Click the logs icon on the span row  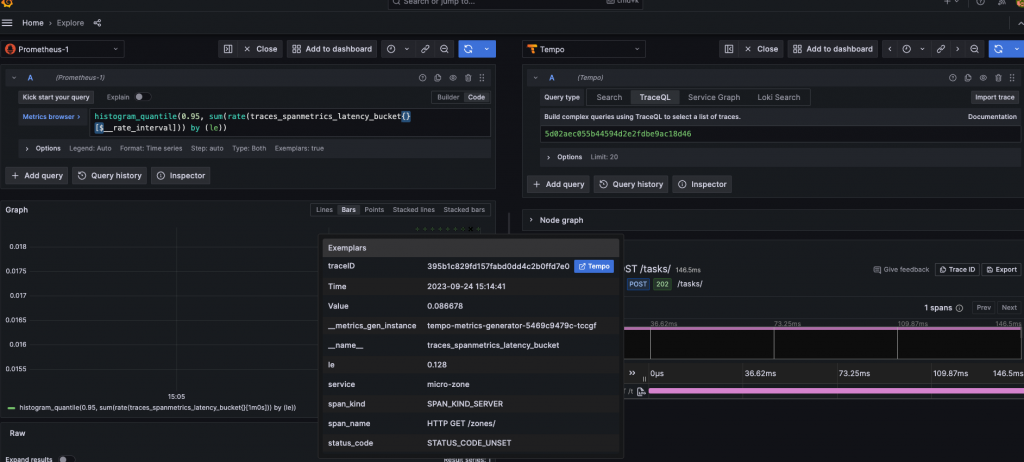pos(641,391)
